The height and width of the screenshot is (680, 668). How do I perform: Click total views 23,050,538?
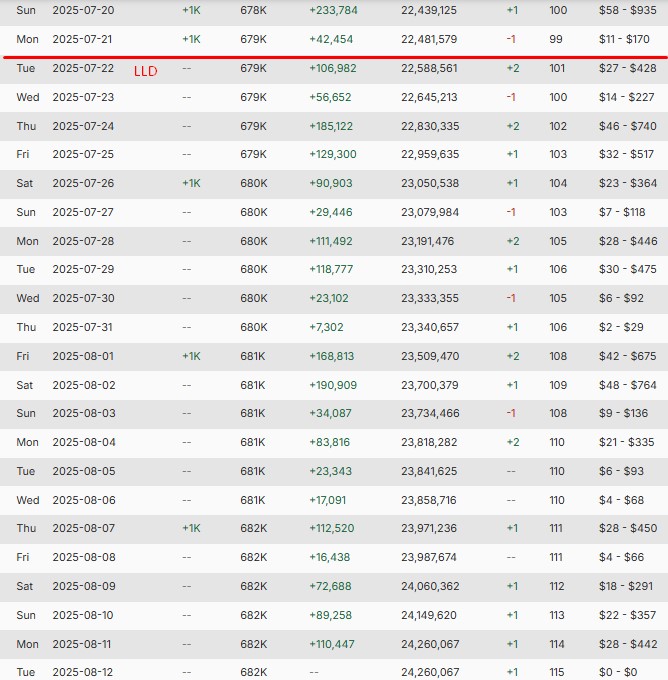point(430,183)
